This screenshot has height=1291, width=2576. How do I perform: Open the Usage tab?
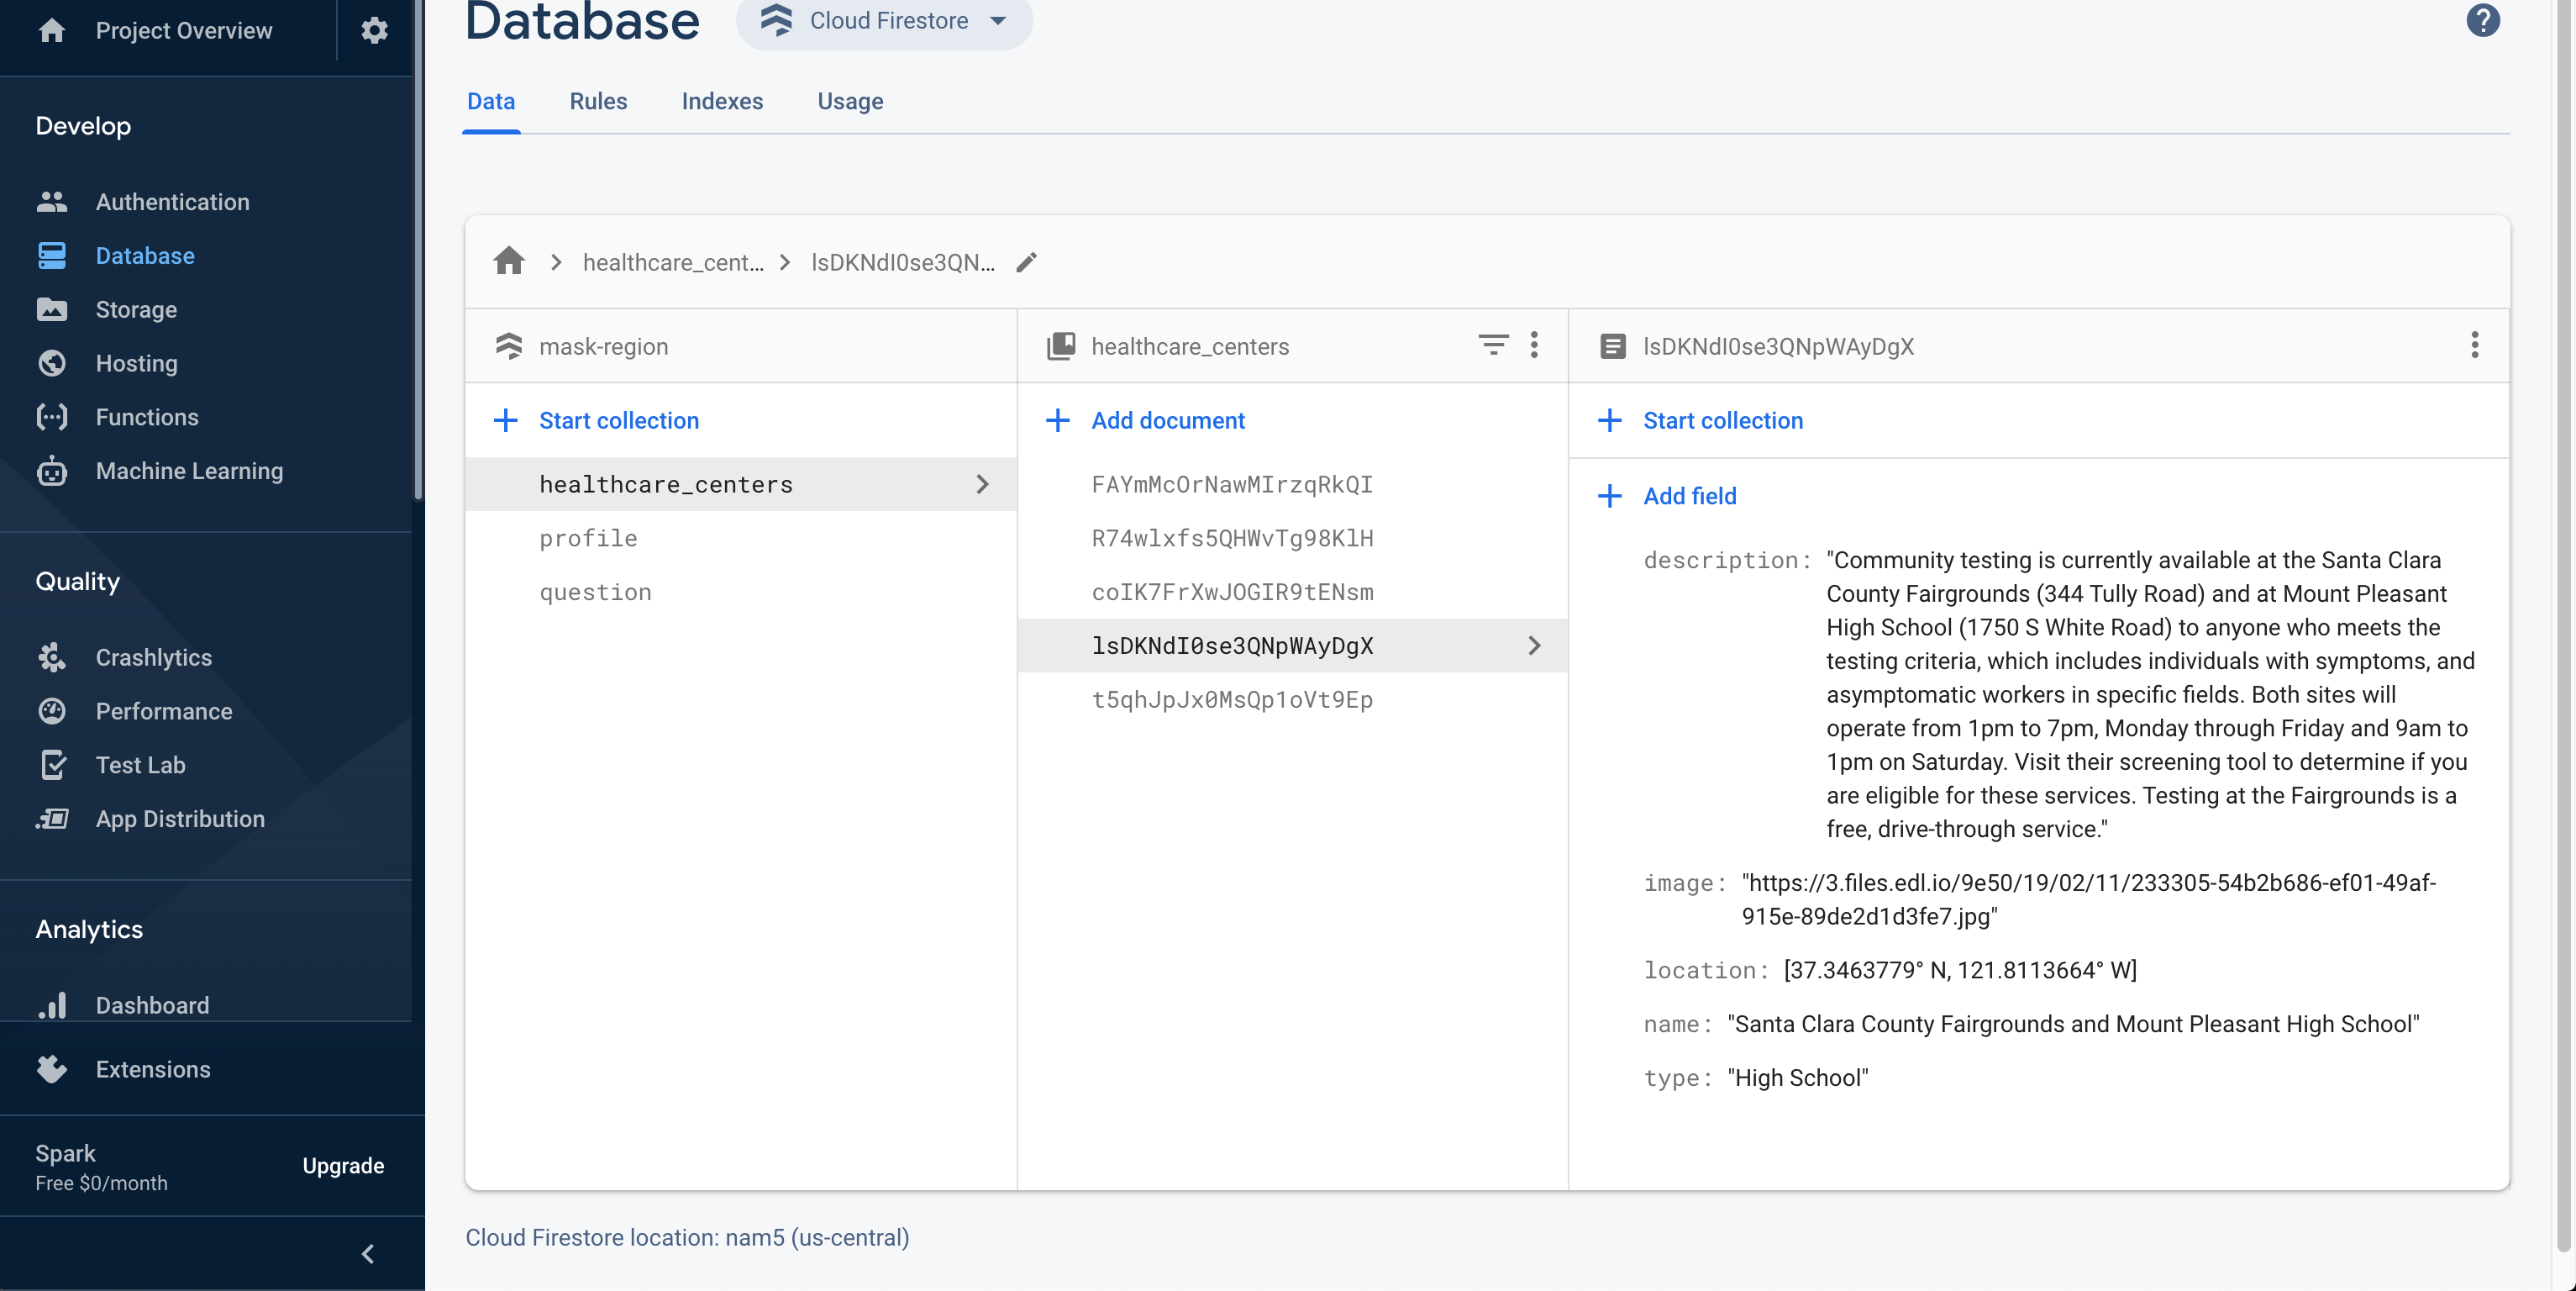850,101
